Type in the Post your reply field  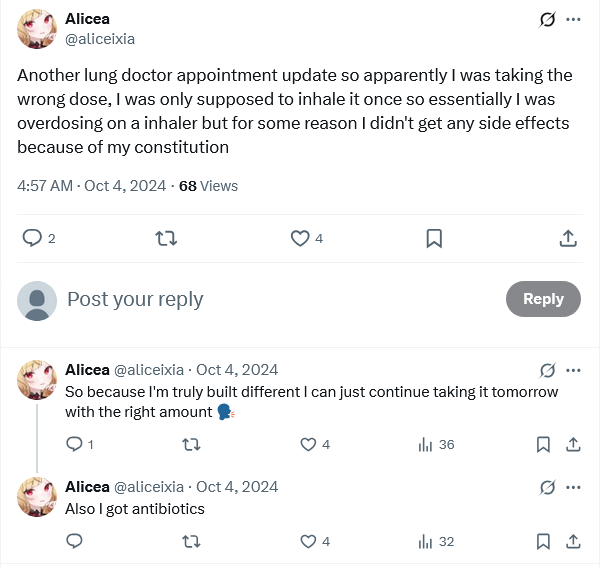(x=280, y=299)
